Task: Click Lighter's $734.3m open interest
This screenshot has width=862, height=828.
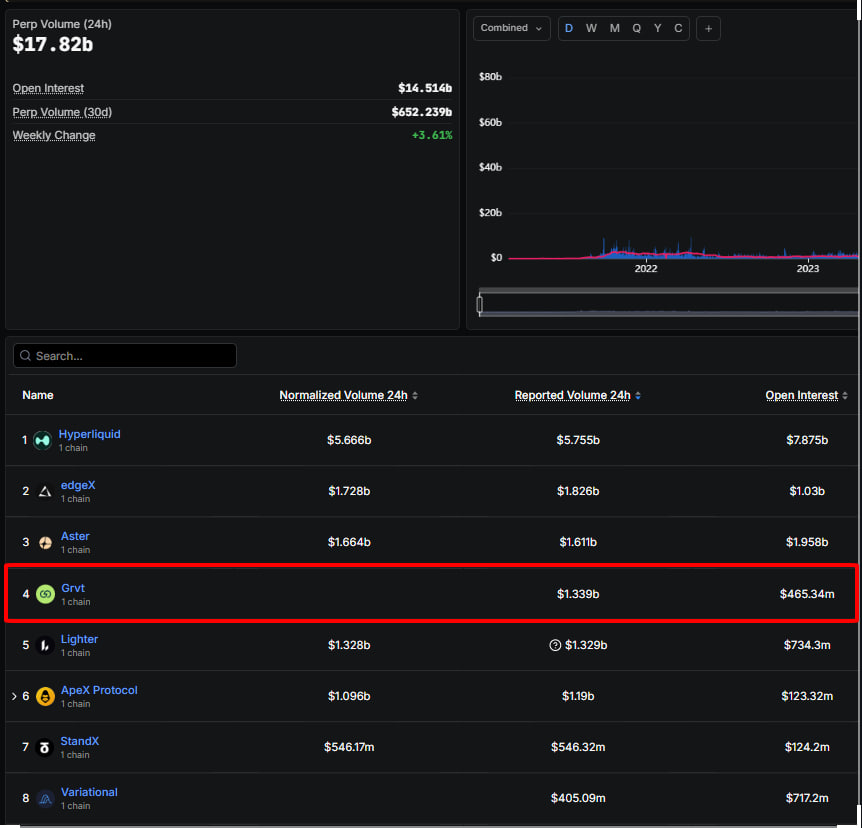Action: (x=807, y=645)
